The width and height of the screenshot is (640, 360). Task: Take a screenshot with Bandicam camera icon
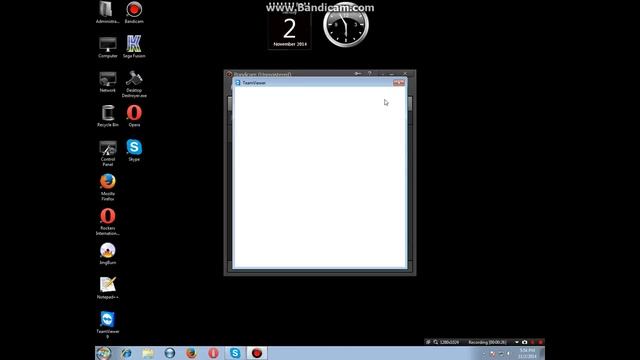[x=524, y=342]
